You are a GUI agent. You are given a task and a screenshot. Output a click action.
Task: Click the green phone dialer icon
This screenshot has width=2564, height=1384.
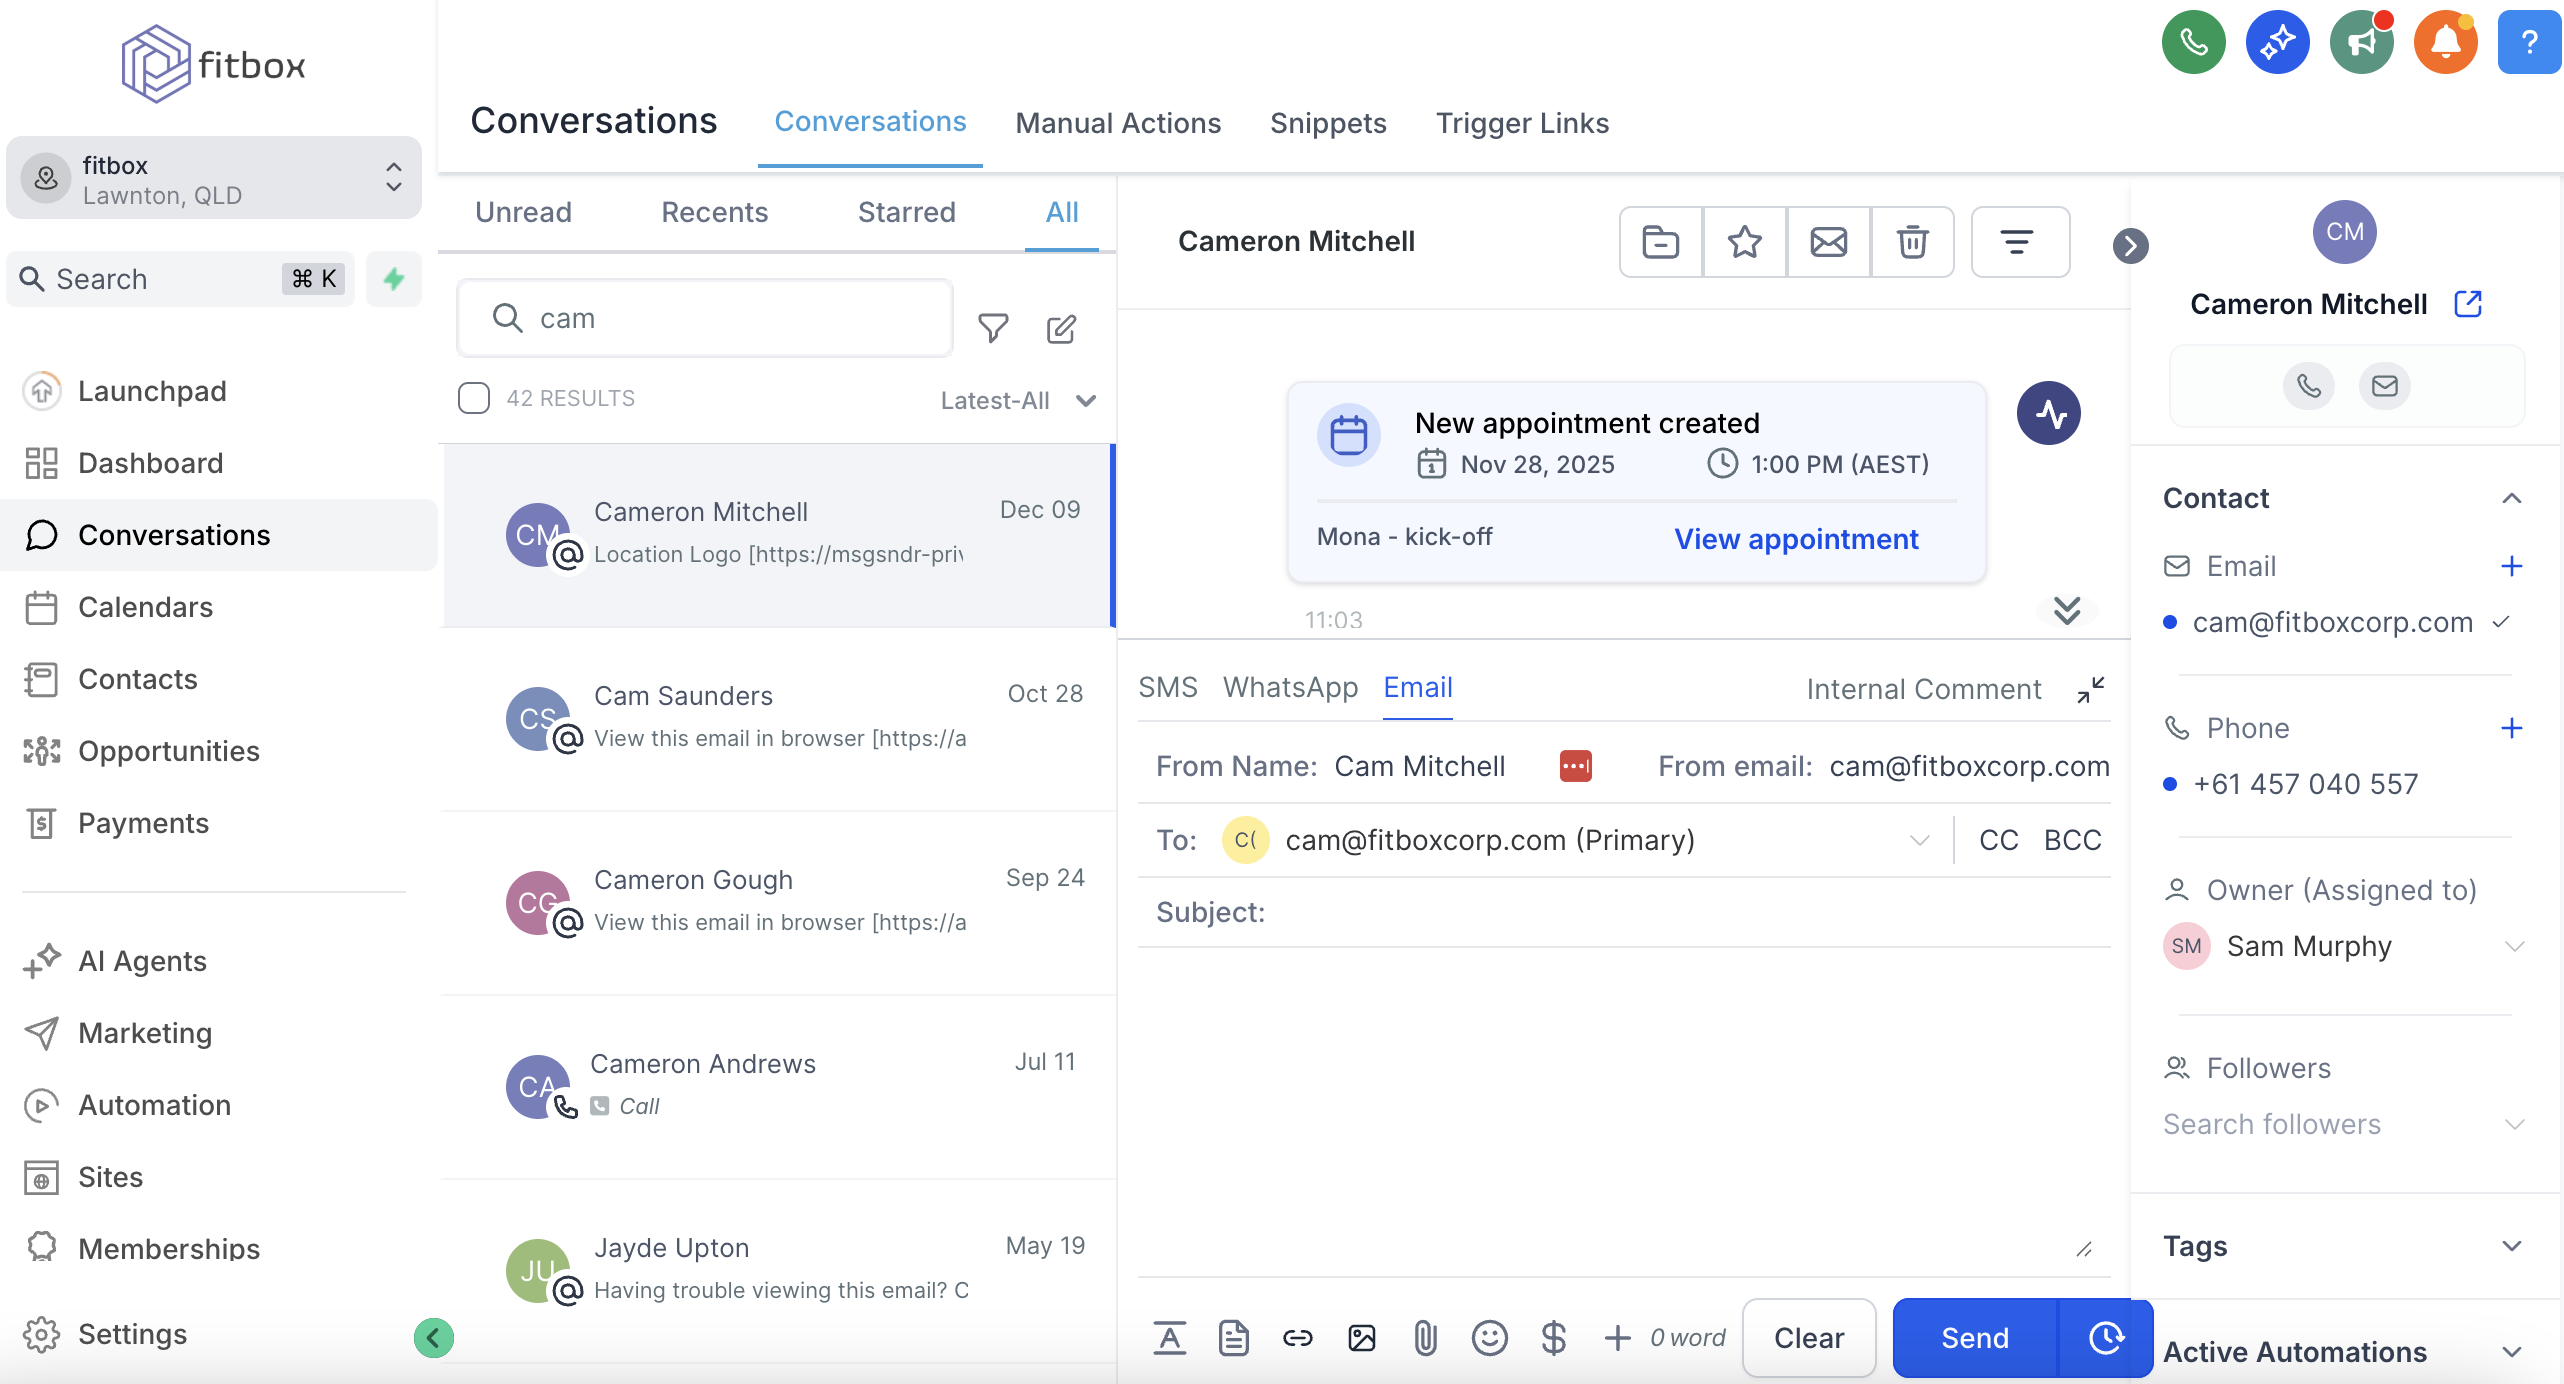[x=2193, y=42]
